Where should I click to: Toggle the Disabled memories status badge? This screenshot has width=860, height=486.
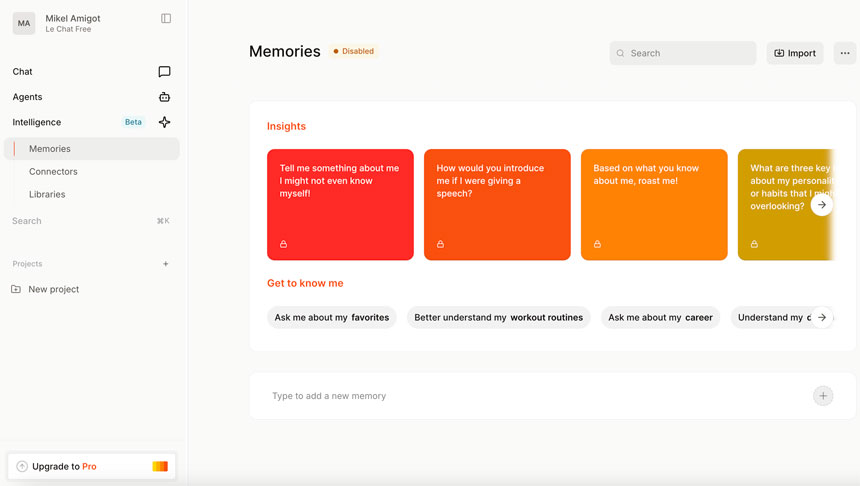(x=353, y=51)
